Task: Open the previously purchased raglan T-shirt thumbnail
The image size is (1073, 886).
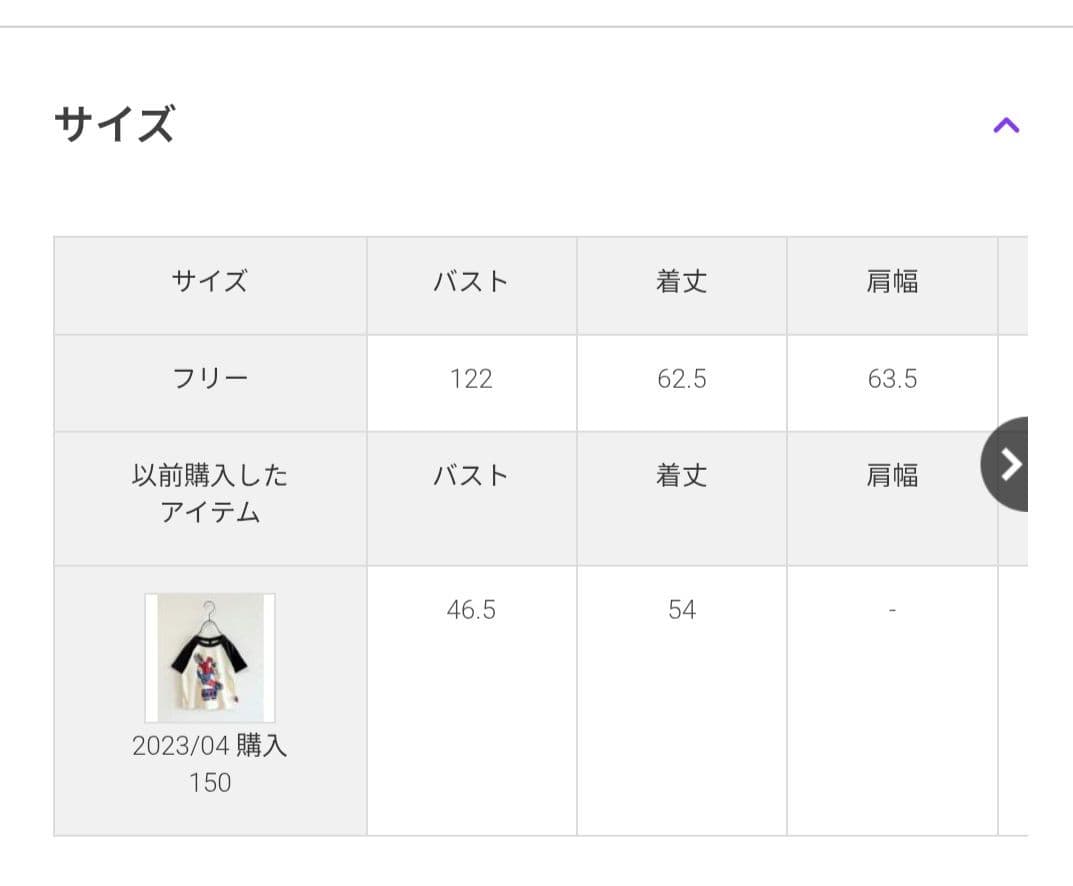Action: (210, 658)
